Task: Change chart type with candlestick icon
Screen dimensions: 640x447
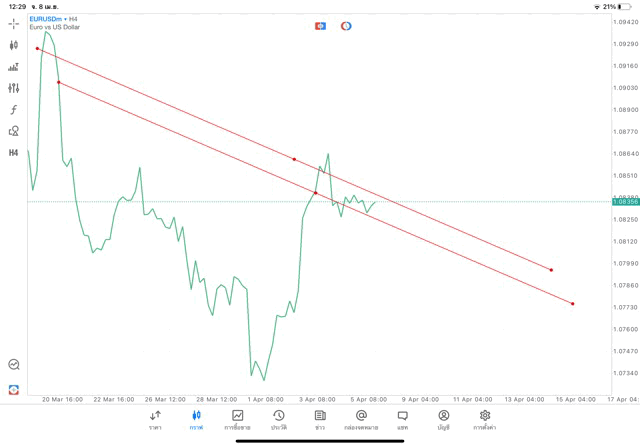Action: (14, 45)
